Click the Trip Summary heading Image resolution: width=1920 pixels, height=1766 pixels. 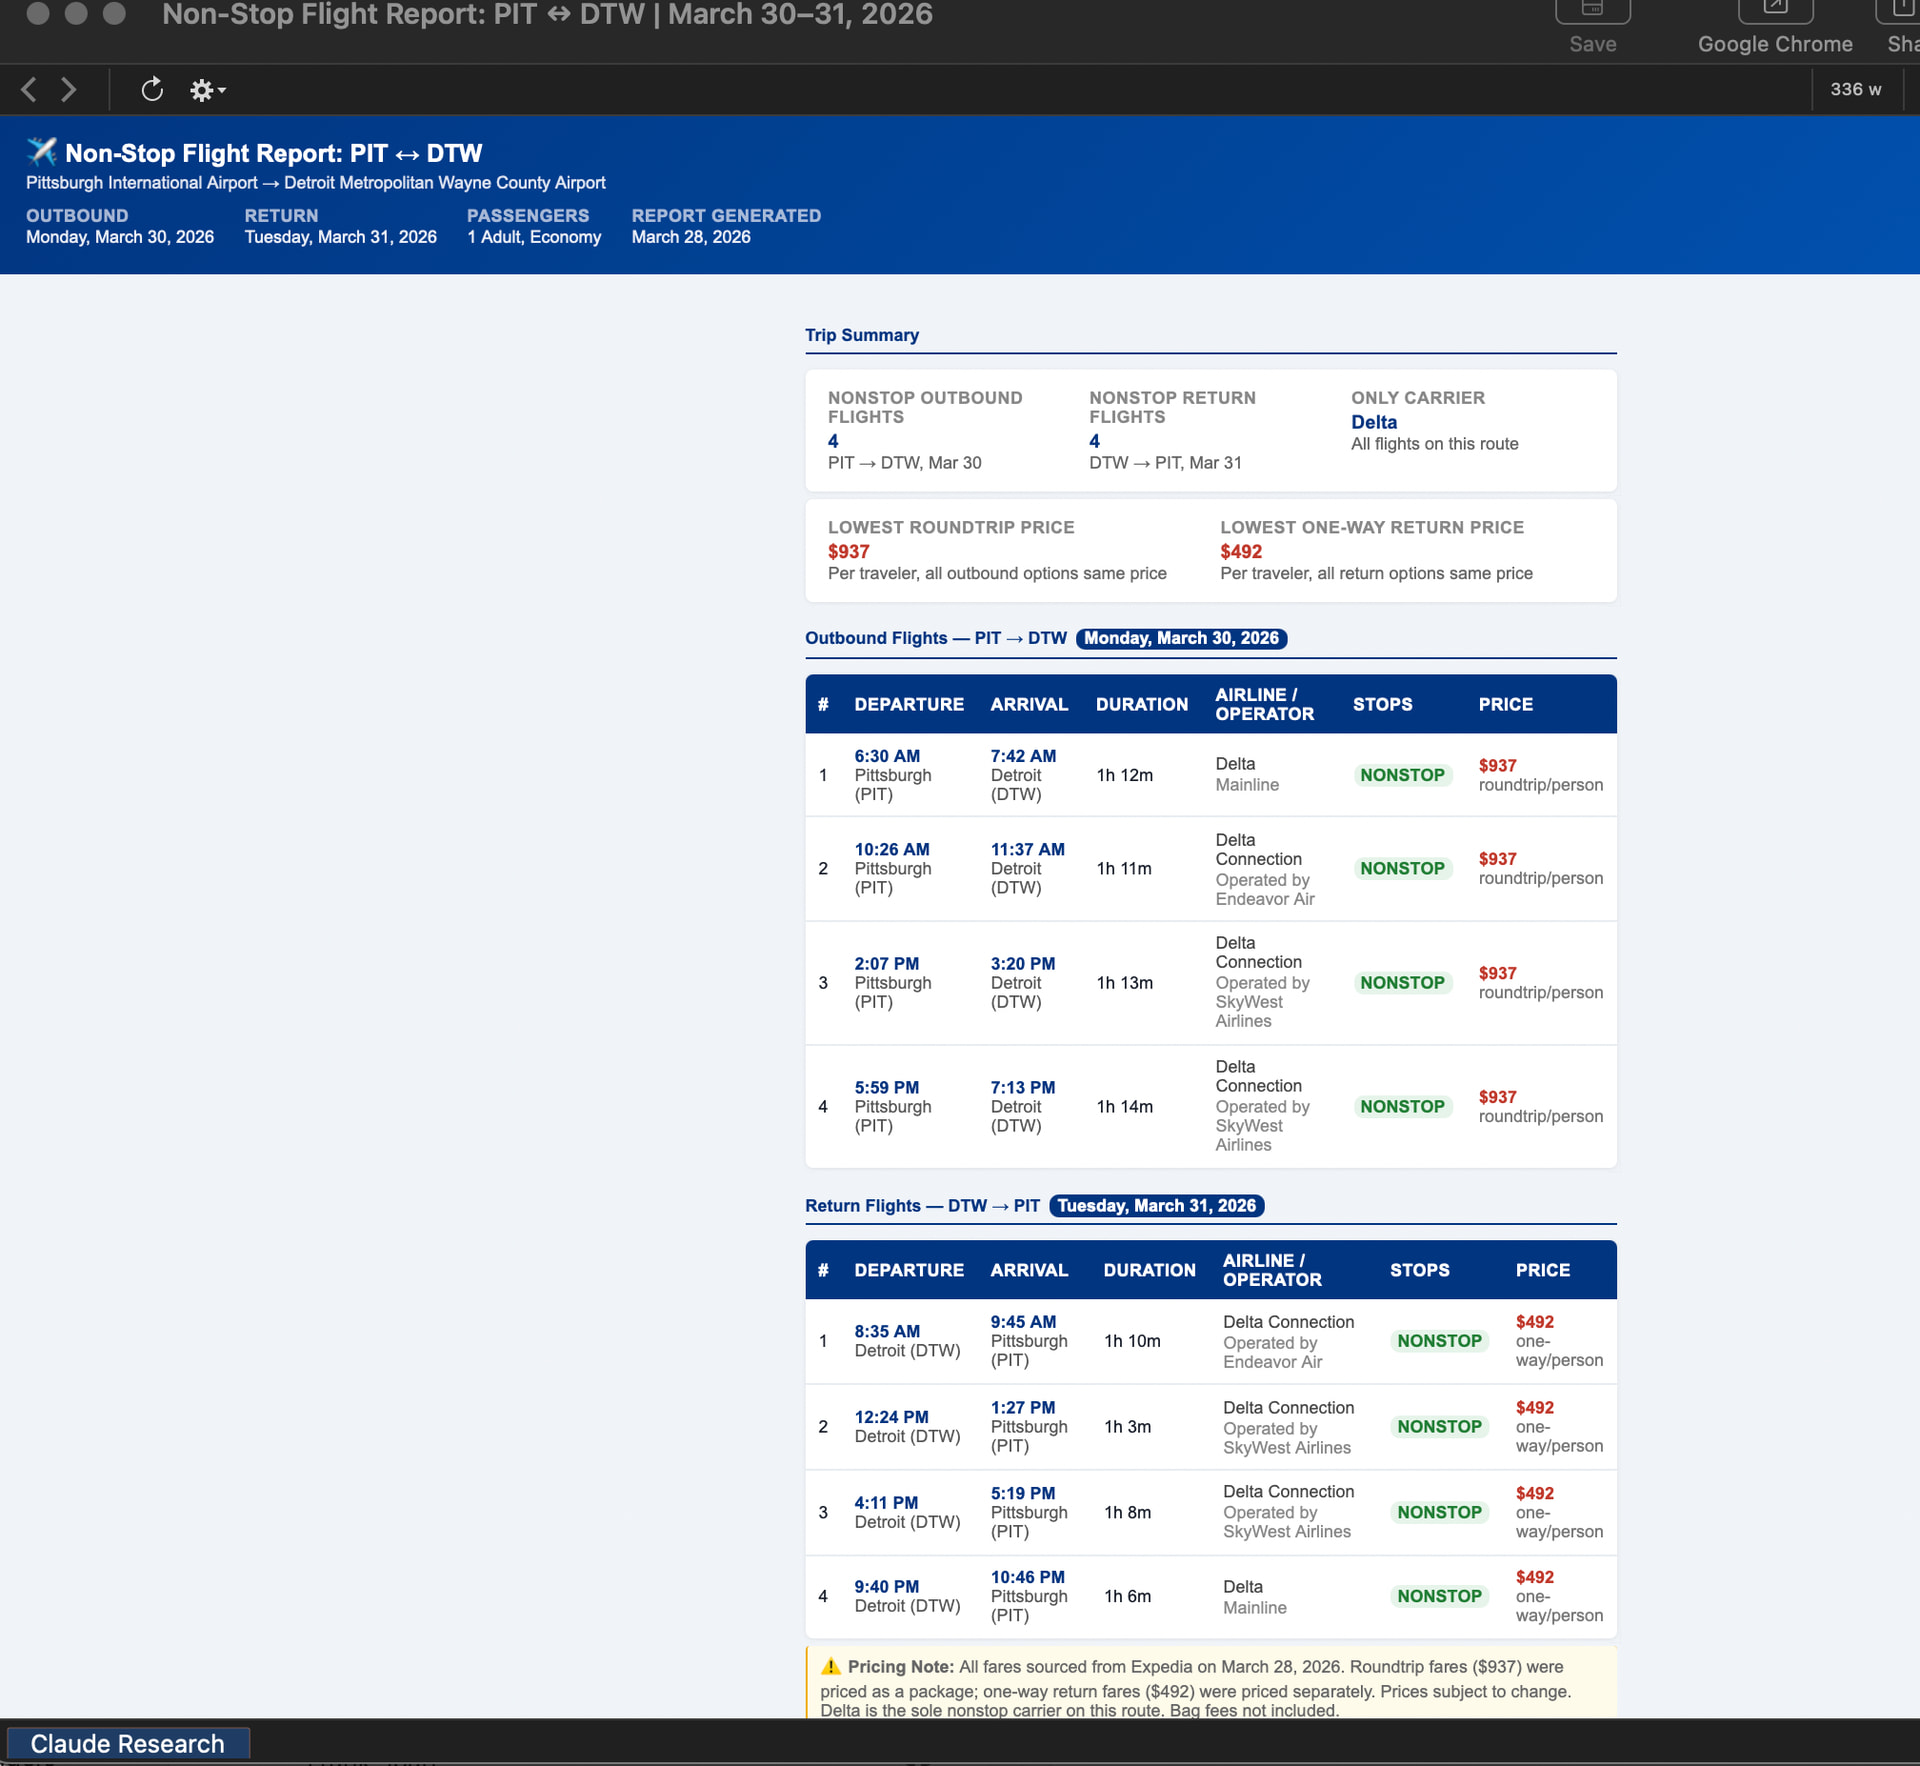[x=861, y=335]
